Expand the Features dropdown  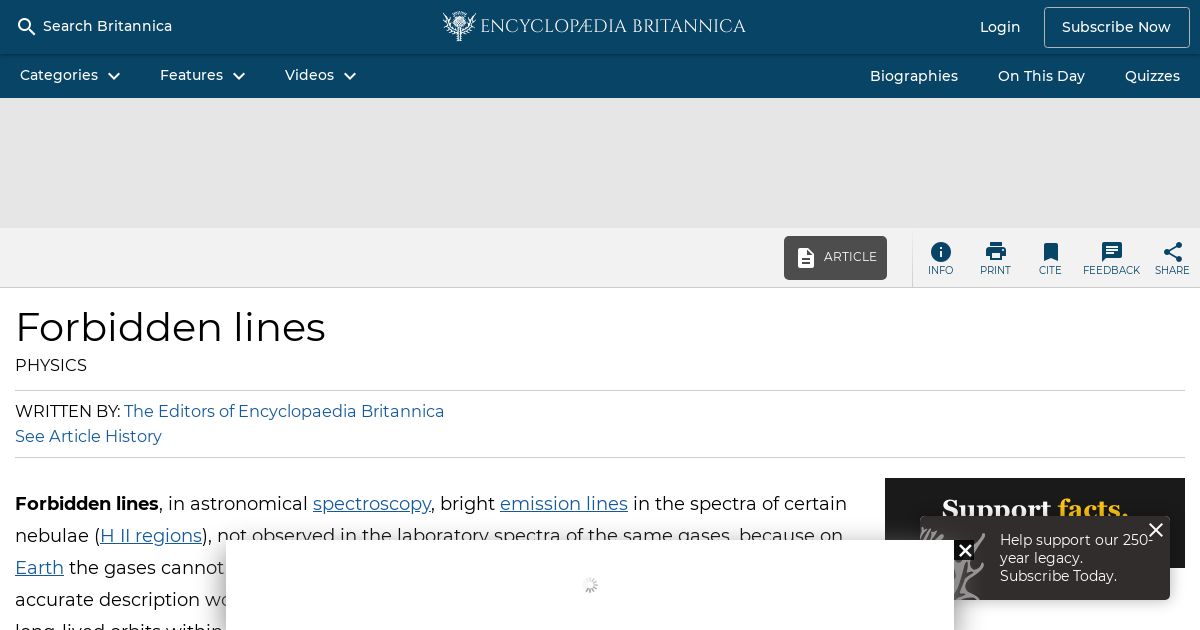[x=203, y=76]
